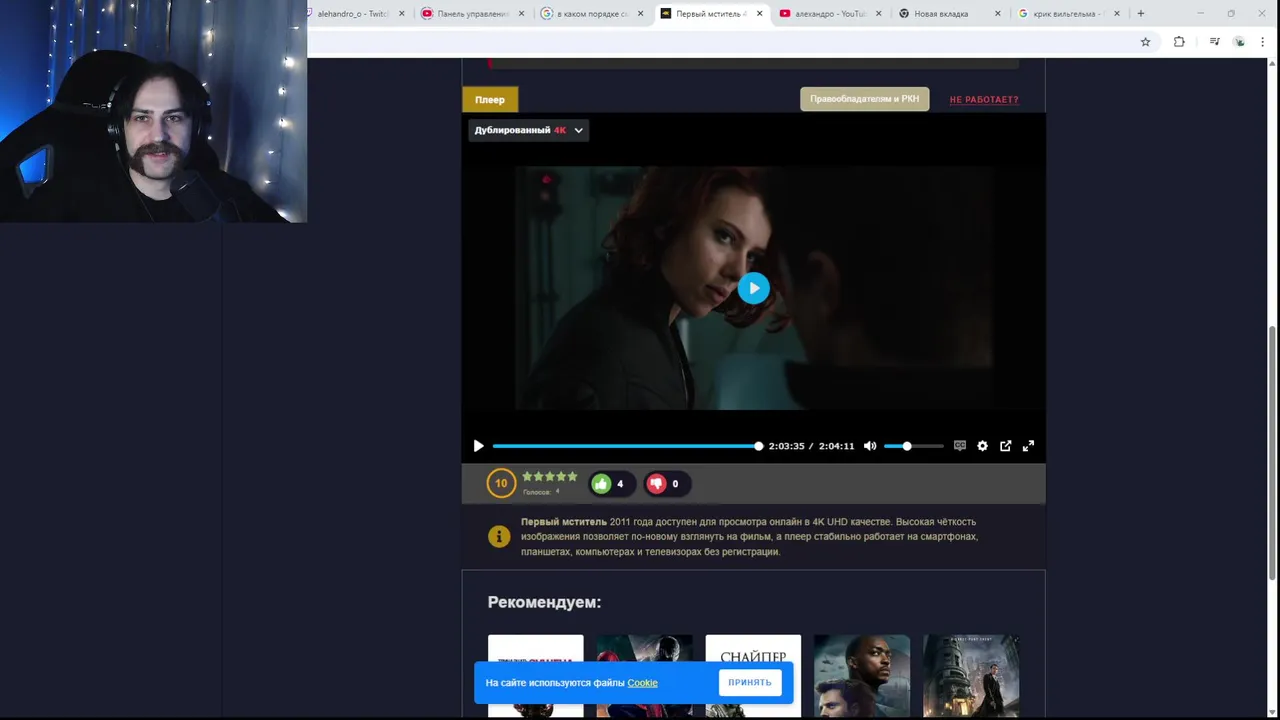Click the НЕ РАБОТАЕТ? link

tap(984, 99)
